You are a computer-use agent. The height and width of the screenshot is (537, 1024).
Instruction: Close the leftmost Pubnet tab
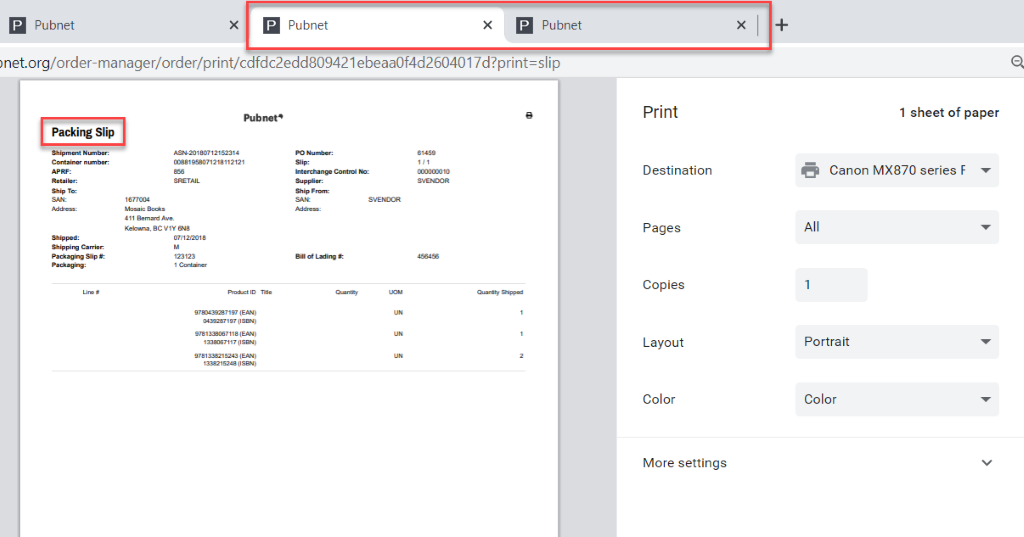[x=233, y=25]
